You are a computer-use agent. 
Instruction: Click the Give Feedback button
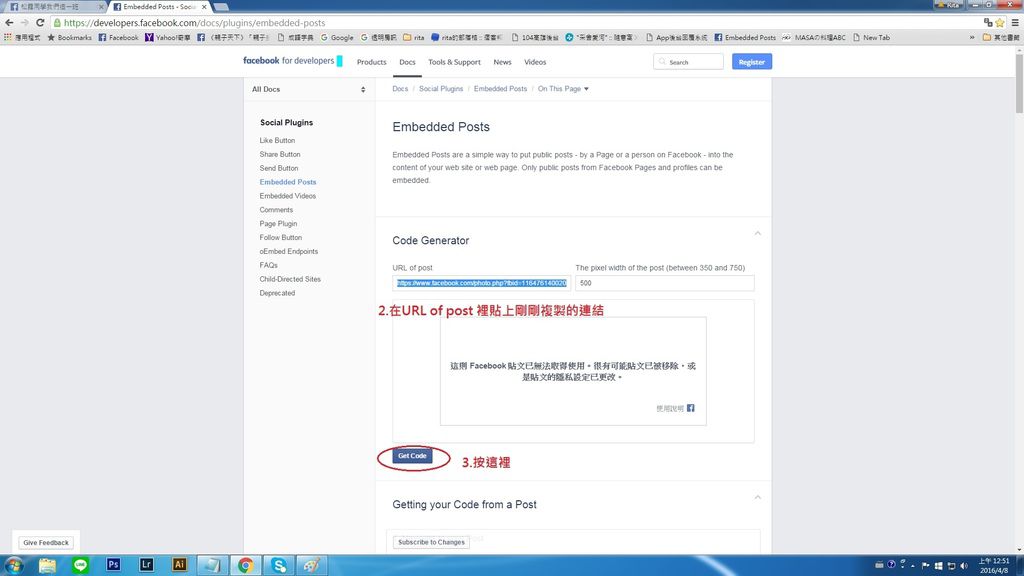tap(46, 543)
